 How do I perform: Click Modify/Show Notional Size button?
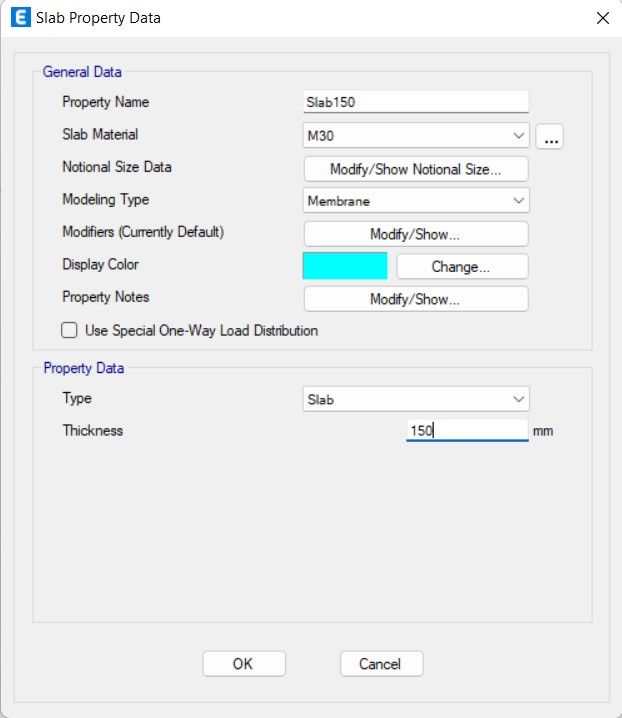416,169
